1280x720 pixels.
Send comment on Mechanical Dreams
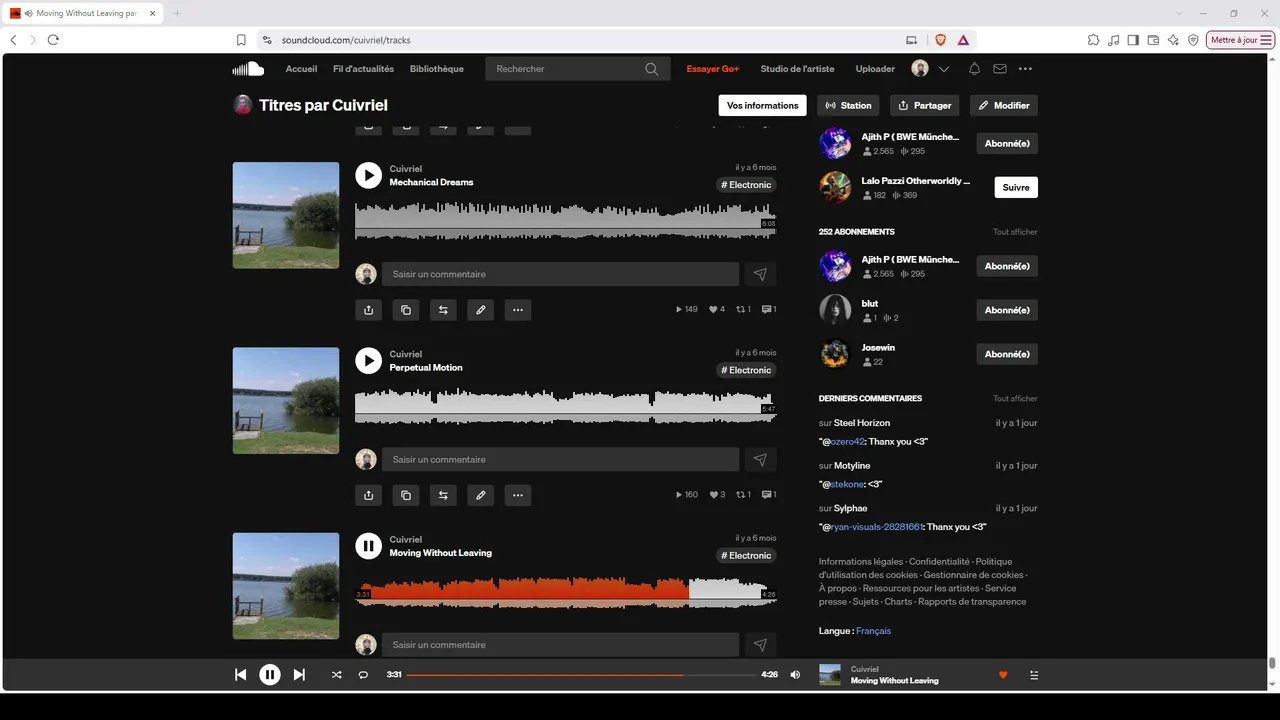pyautogui.click(x=760, y=274)
